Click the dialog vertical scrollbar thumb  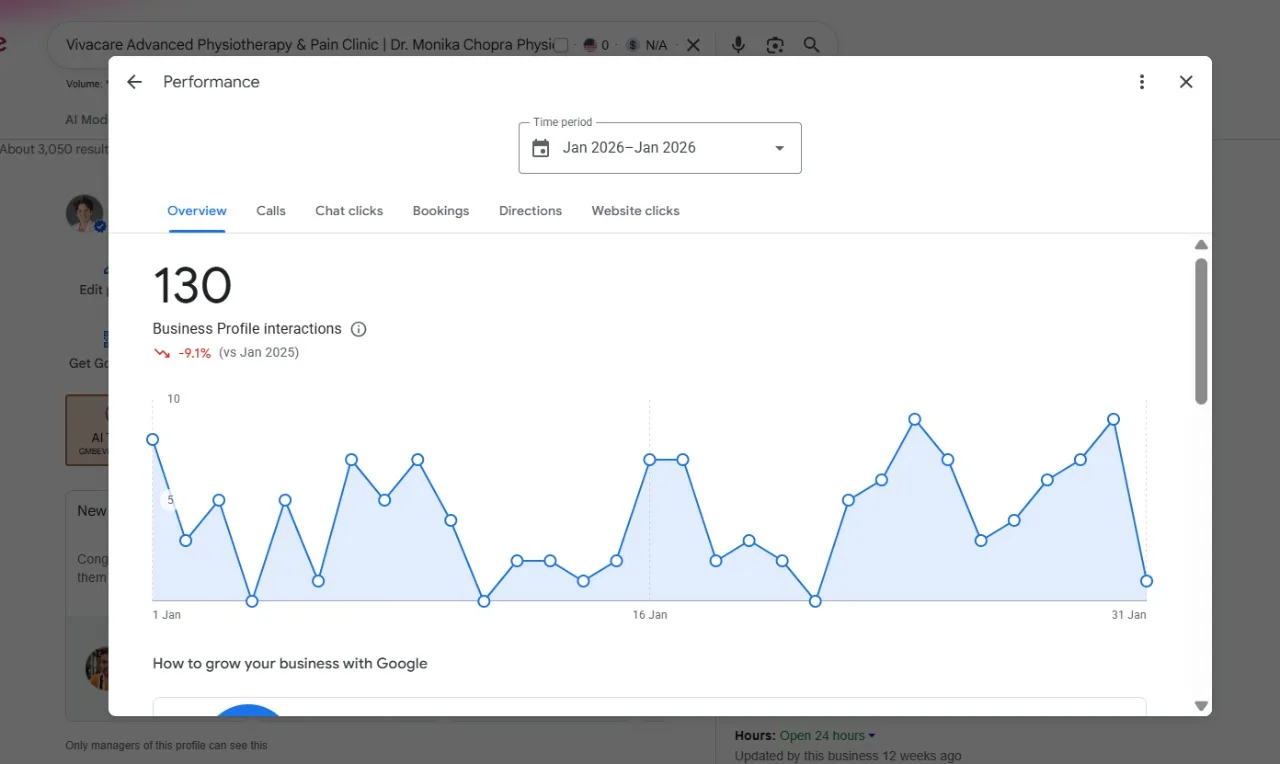tap(1201, 331)
